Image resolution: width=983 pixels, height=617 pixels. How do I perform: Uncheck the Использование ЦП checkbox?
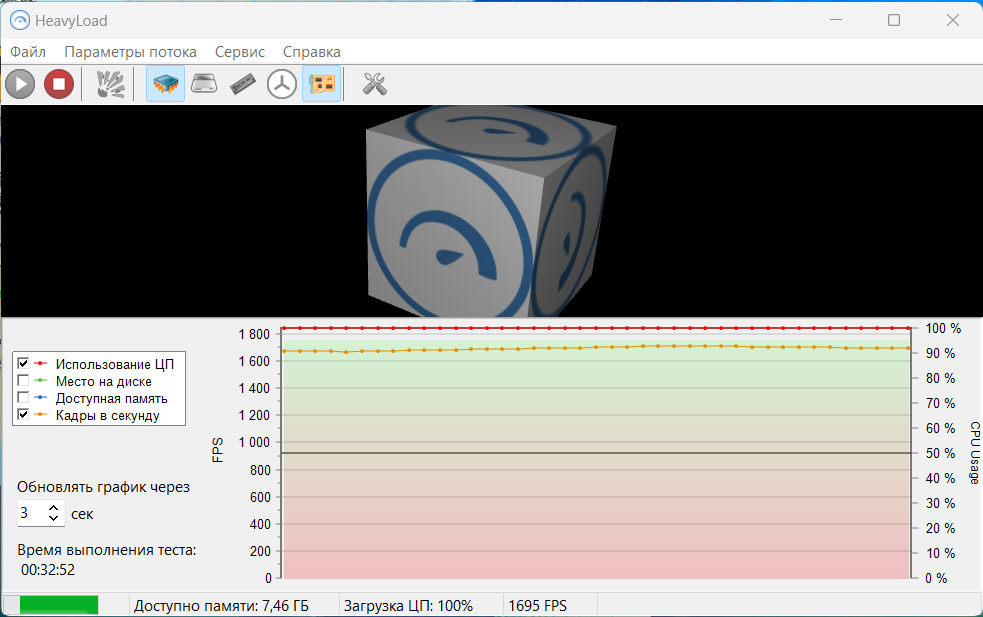23,364
